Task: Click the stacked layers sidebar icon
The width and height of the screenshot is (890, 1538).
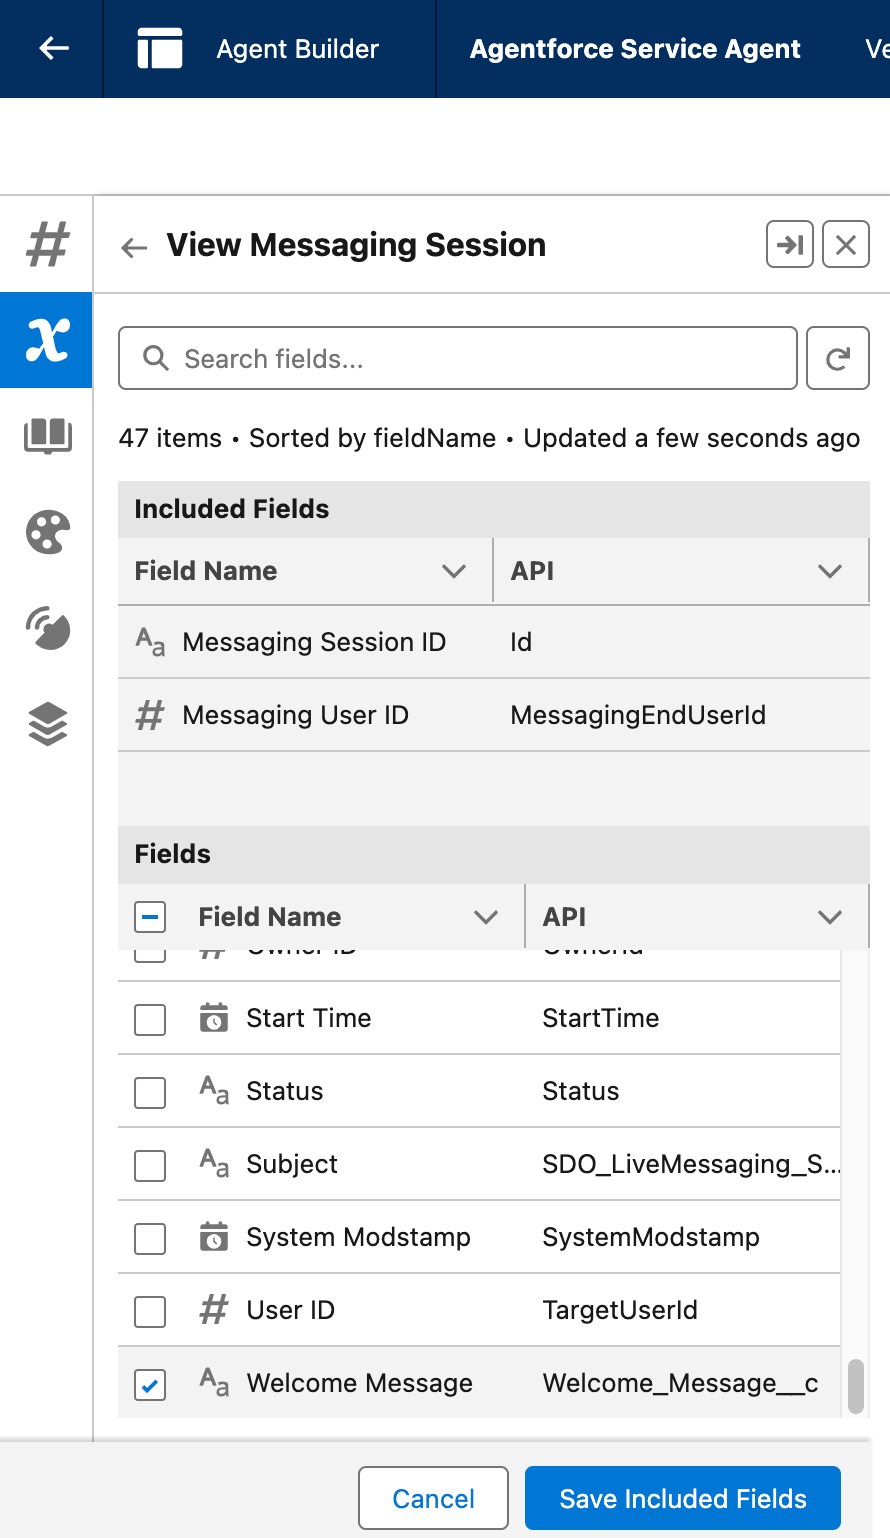Action: 47,724
